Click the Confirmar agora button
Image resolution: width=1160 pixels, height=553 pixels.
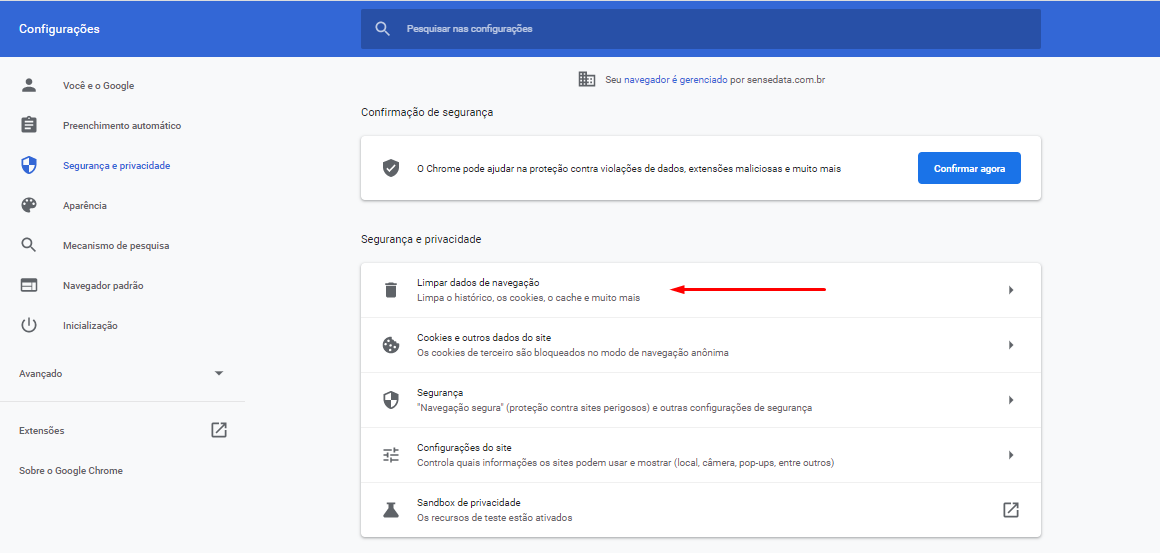click(x=969, y=168)
